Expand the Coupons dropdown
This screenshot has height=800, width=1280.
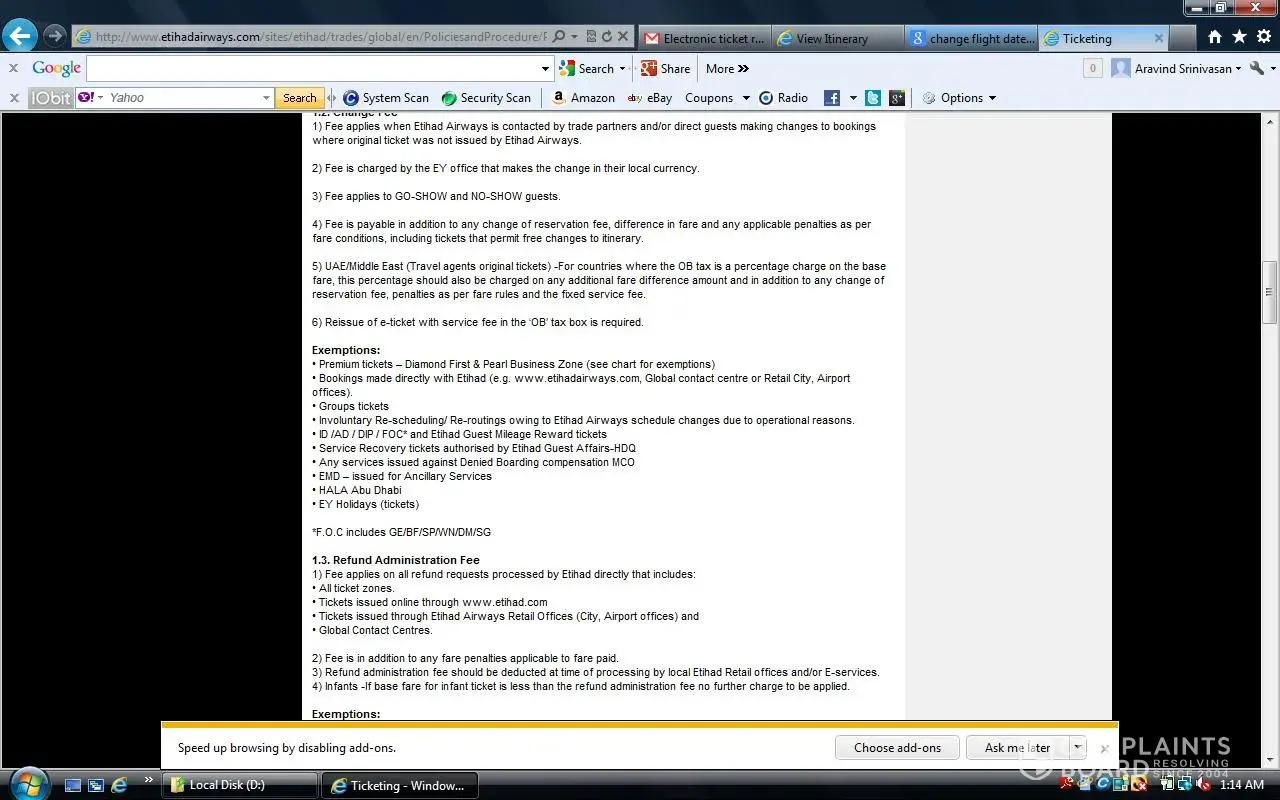pyautogui.click(x=716, y=98)
